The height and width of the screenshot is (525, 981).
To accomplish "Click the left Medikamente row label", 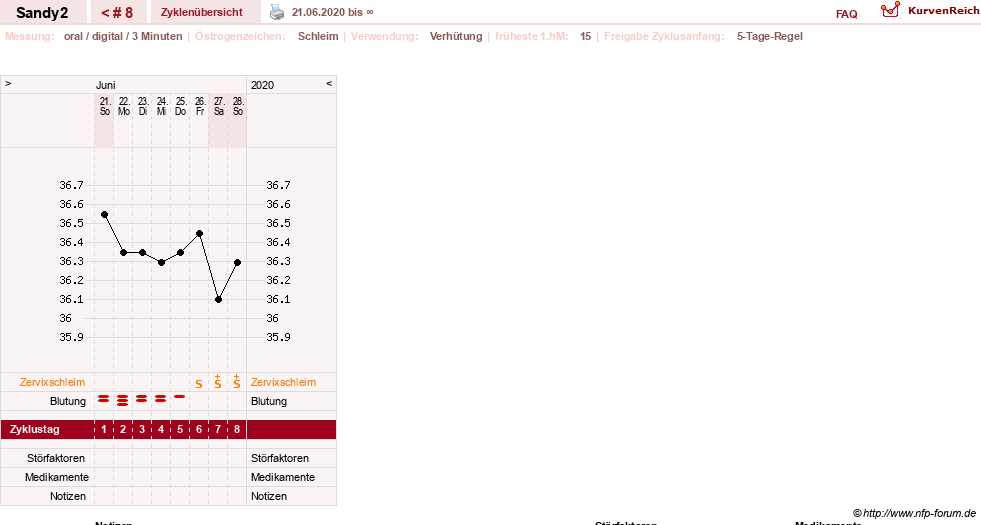I will pos(57,477).
